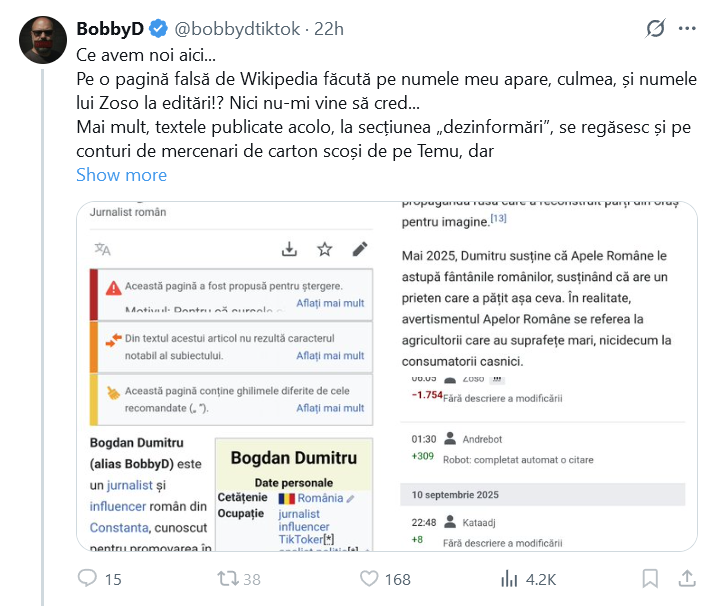715x606 pixels.
Task: Expand the post with Show more
Action: click(121, 175)
